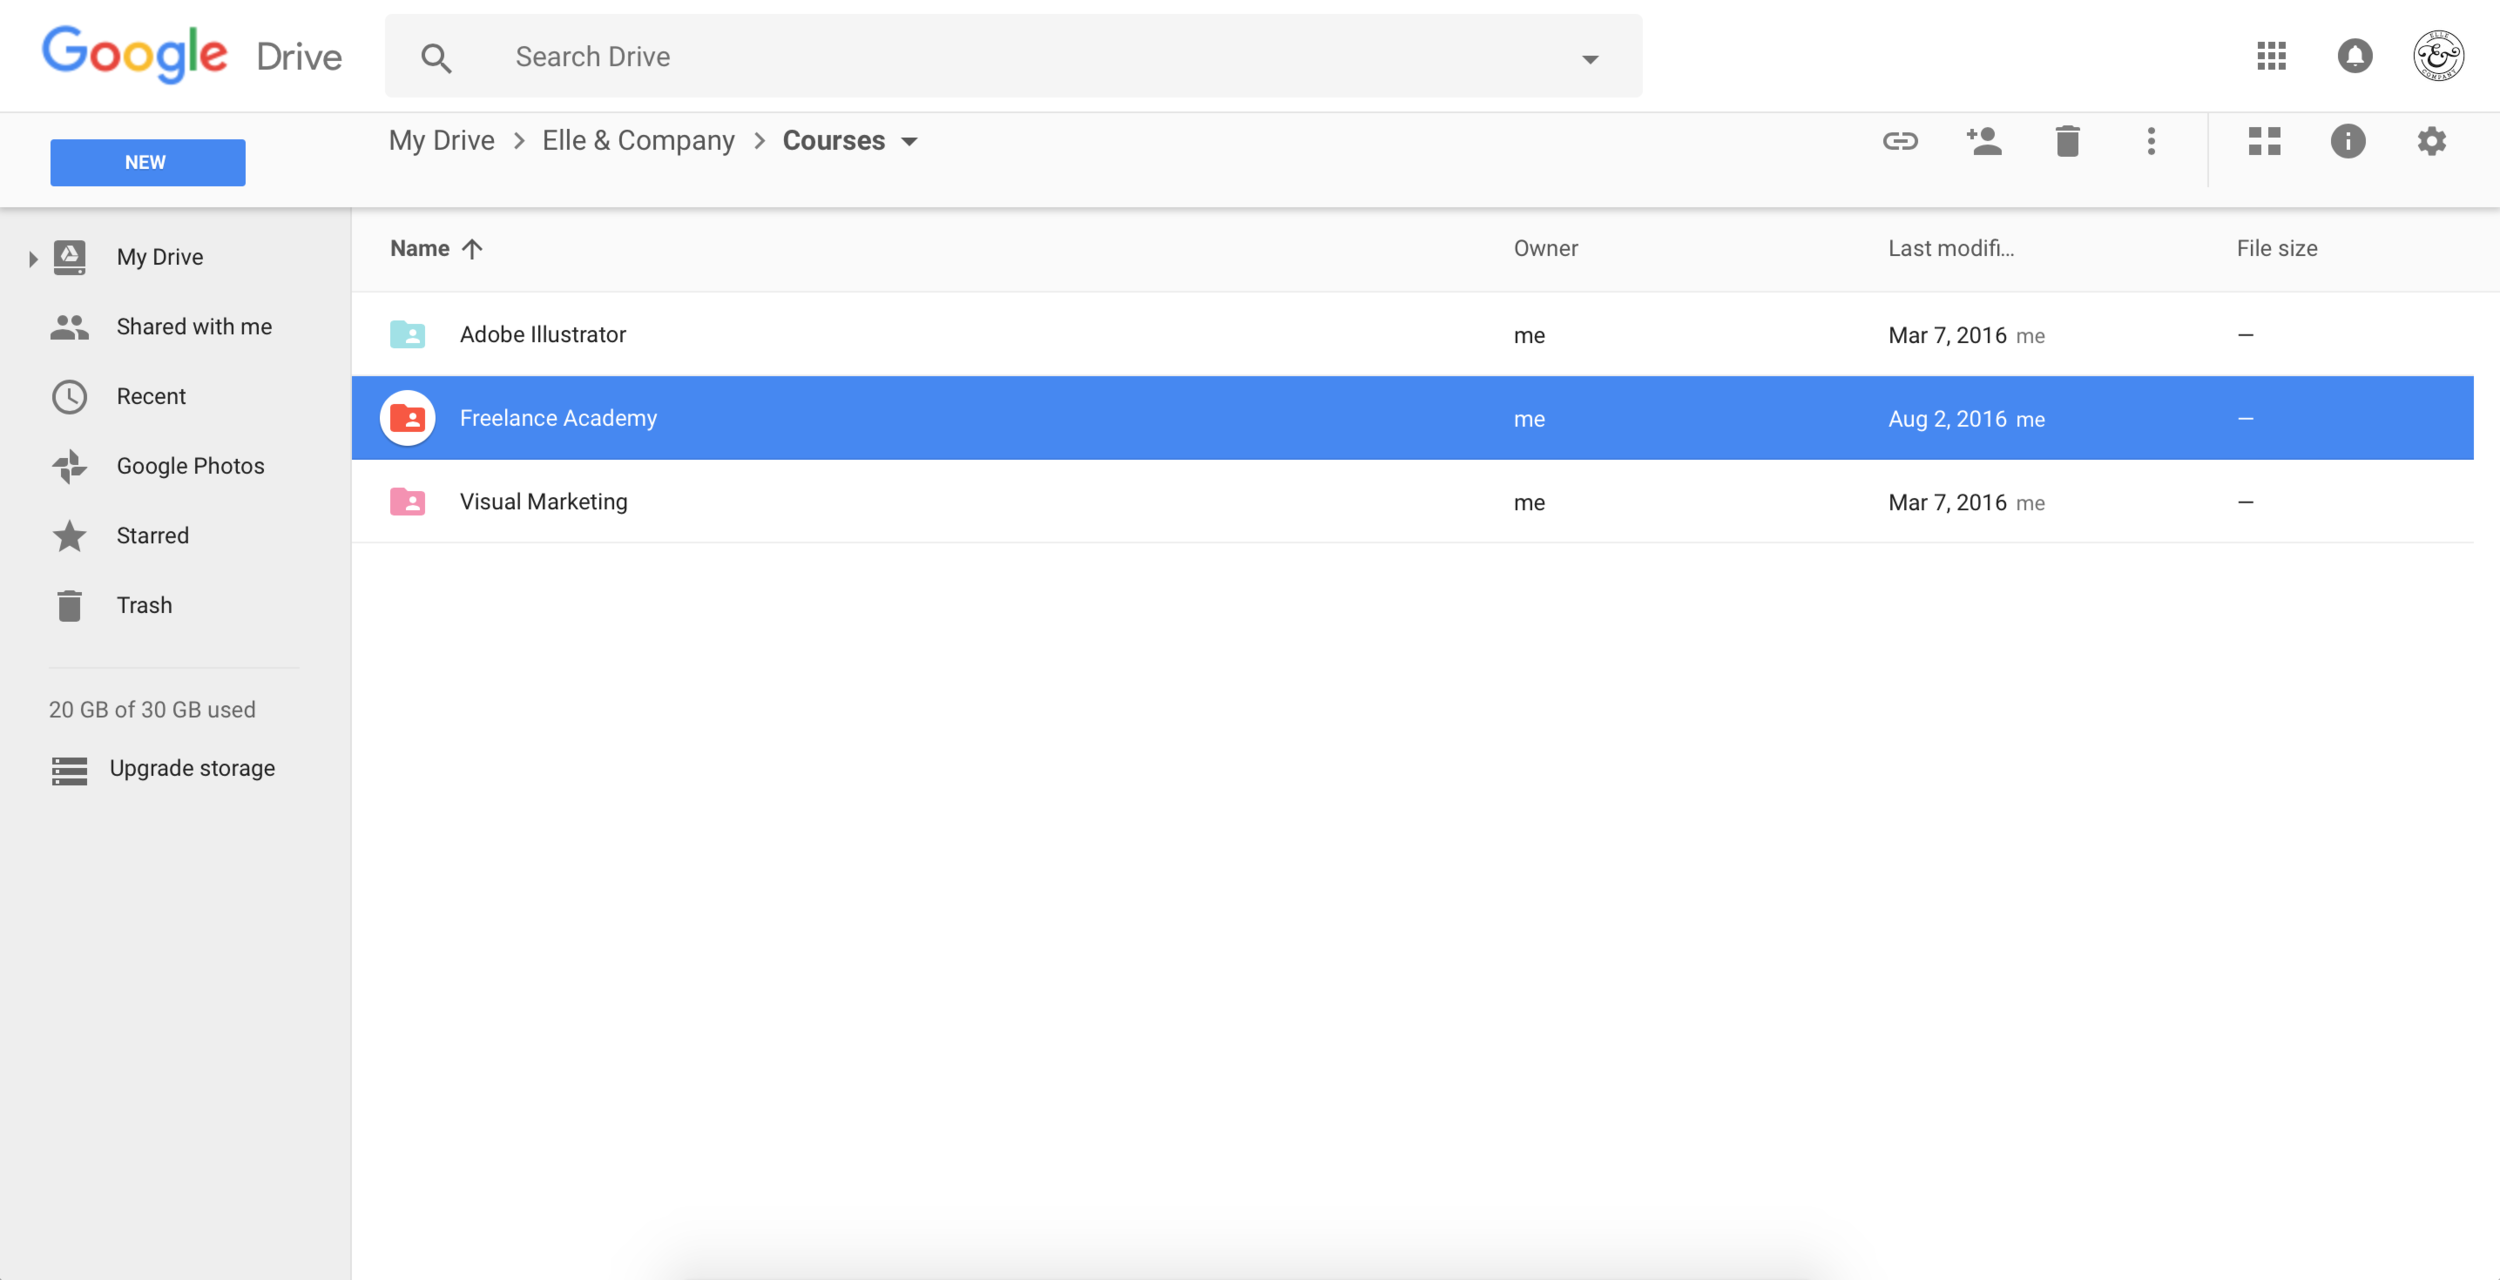This screenshot has height=1280, width=2500.
Task: Click the NEW button
Action: click(x=147, y=162)
